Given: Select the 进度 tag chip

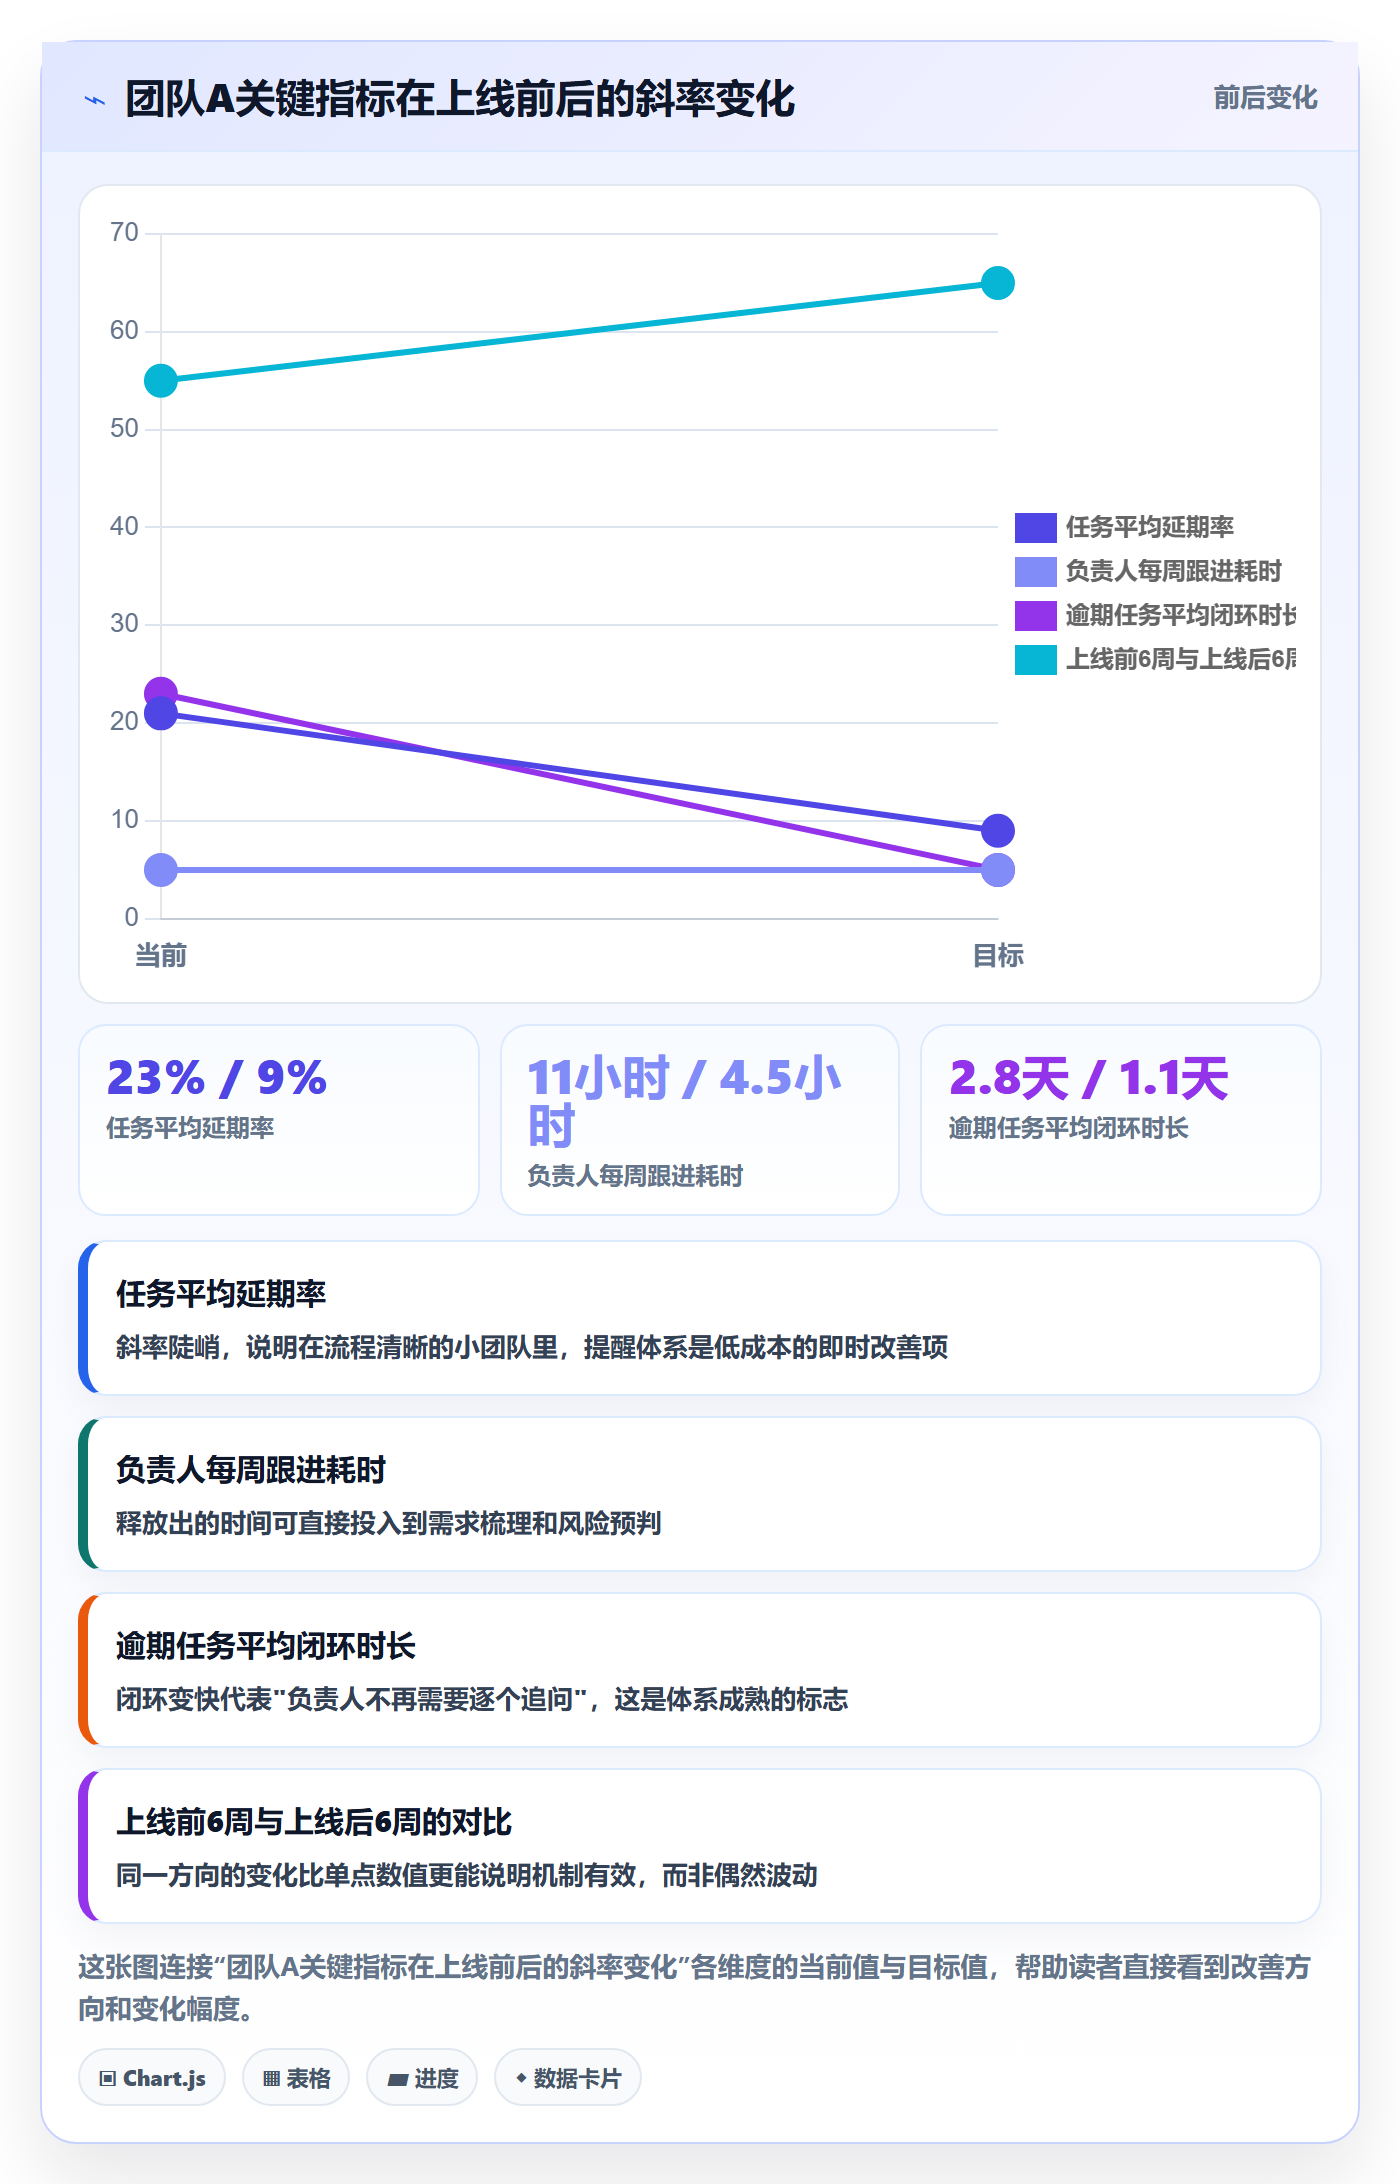Looking at the screenshot, I should coord(422,2078).
